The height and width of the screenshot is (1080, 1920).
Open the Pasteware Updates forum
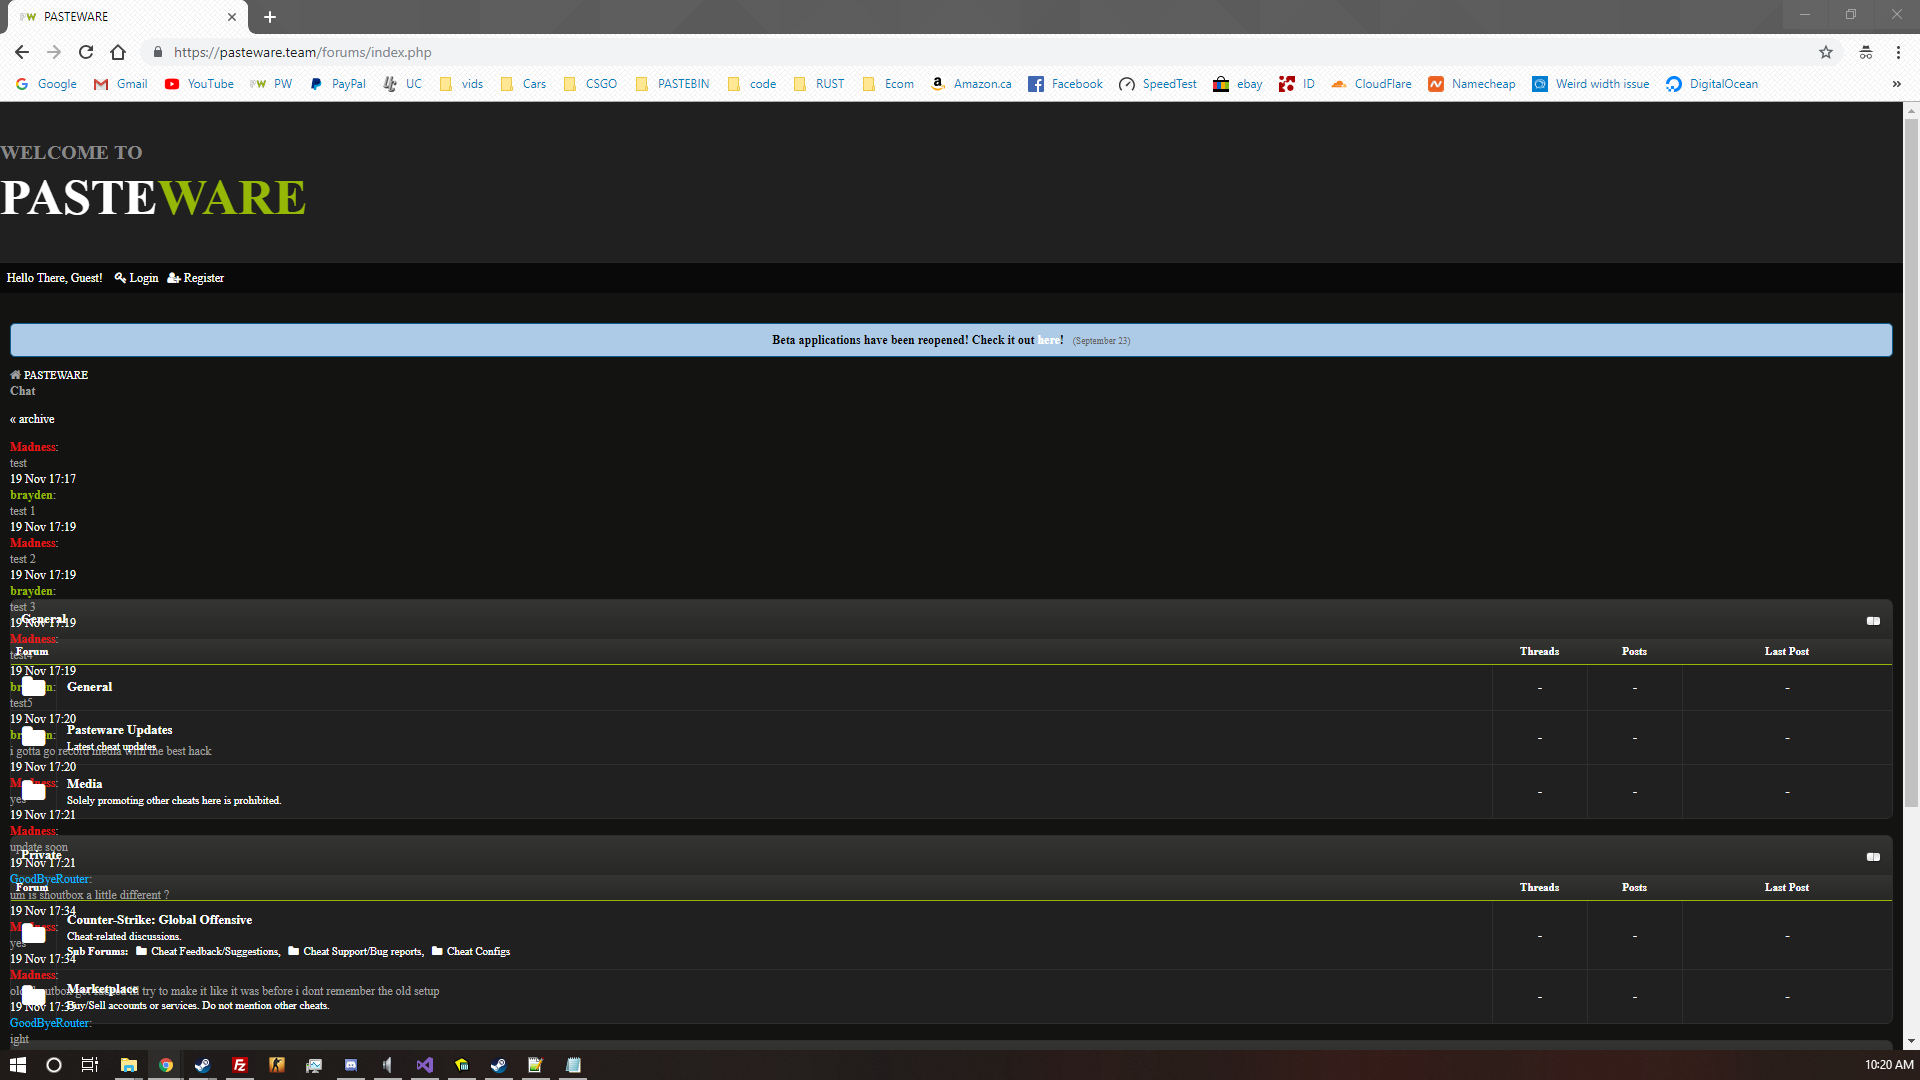119,730
